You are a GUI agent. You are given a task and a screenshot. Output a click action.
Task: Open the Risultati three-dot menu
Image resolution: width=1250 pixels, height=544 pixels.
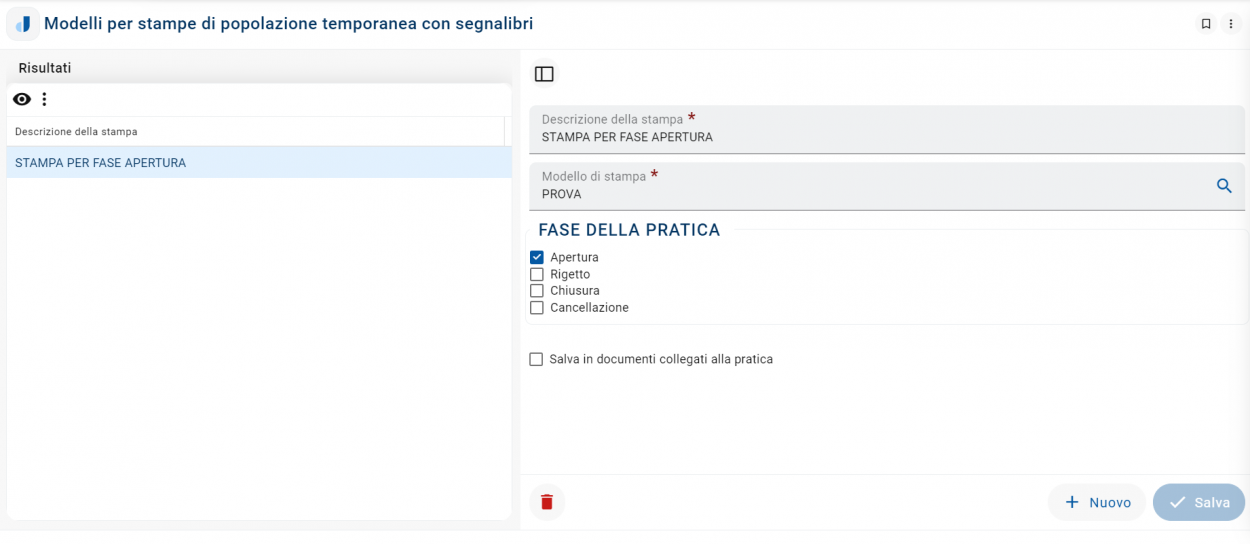pyautogui.click(x=44, y=99)
